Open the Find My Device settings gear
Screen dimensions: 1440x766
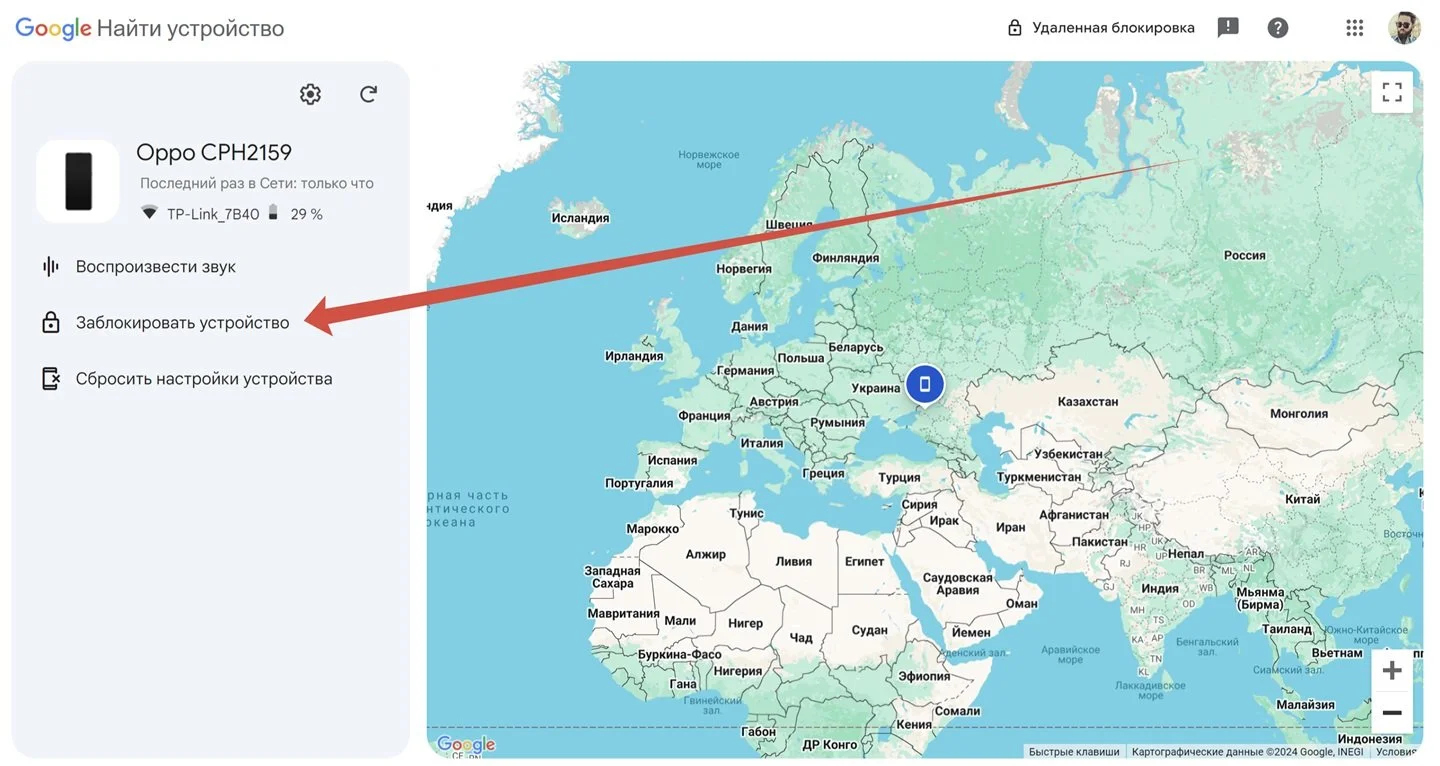(x=311, y=94)
